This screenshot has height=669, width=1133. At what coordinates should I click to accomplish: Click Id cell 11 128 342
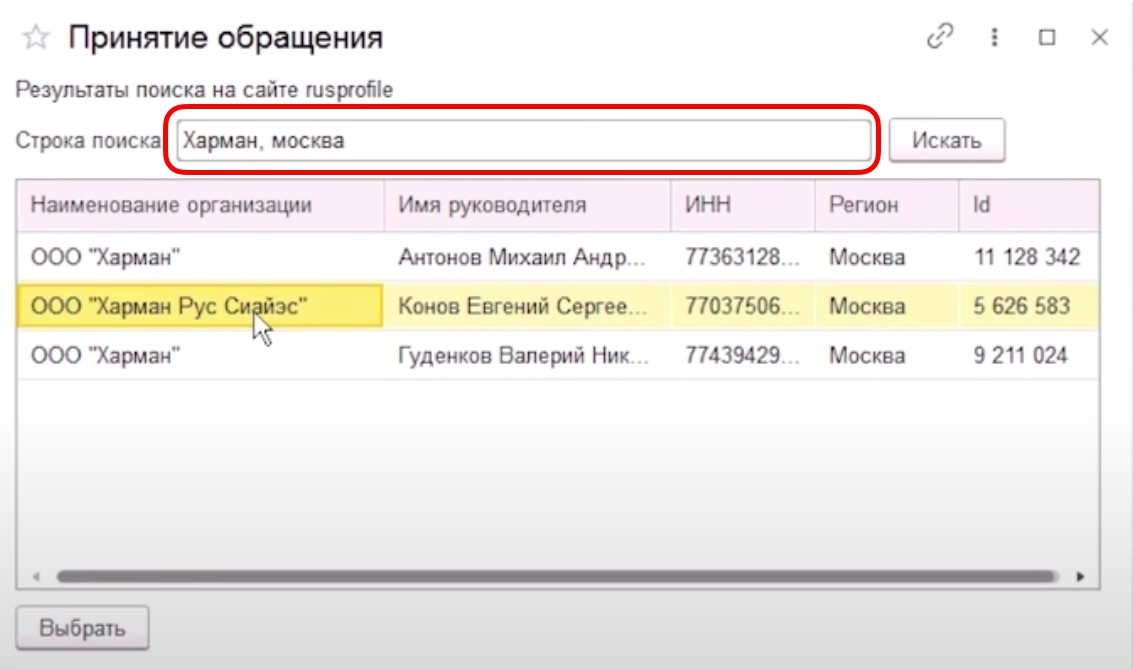[1029, 256]
